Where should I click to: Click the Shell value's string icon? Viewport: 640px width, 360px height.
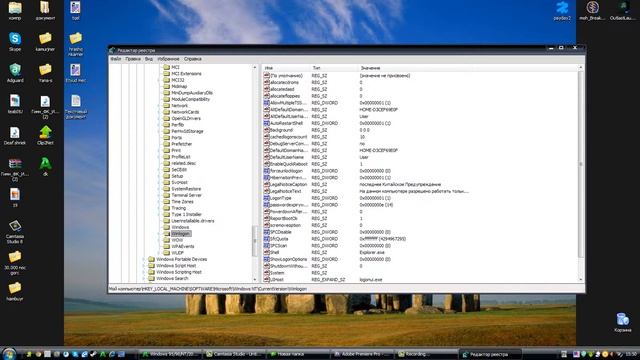267,252
